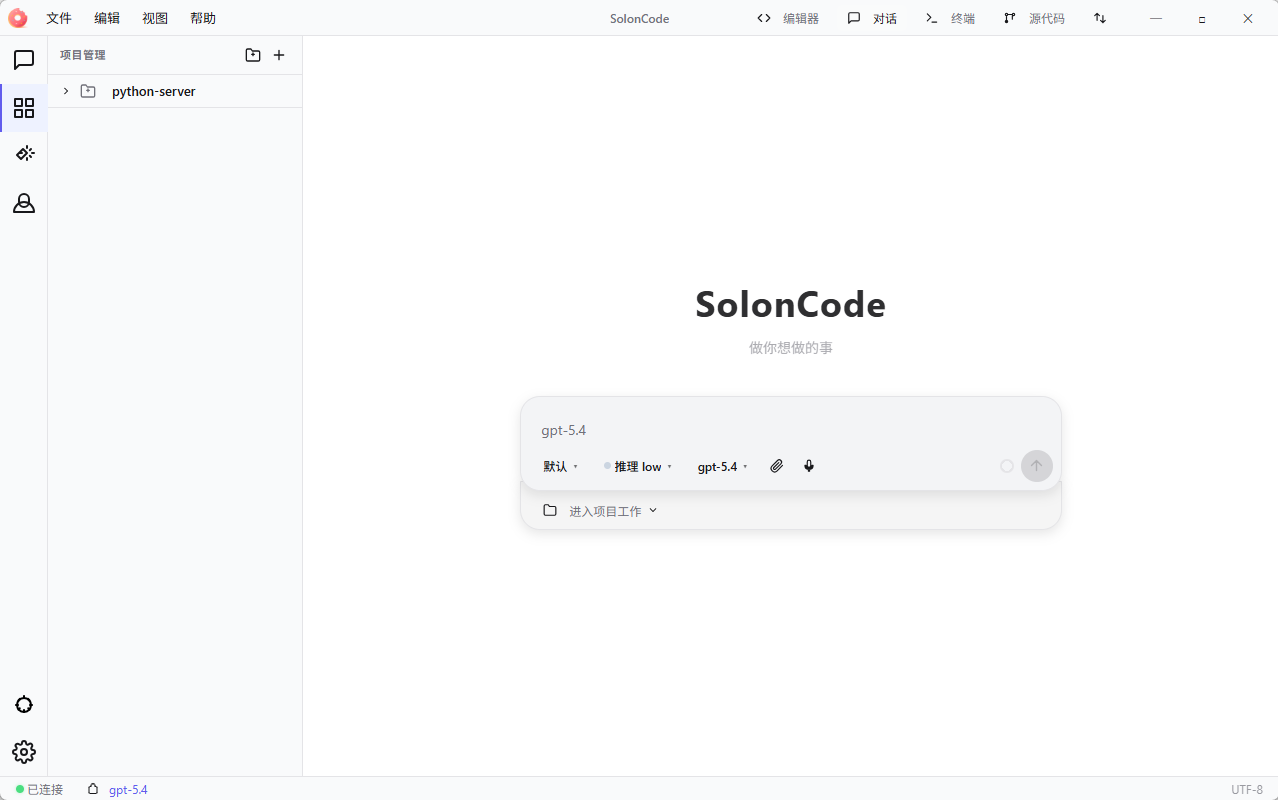Expand the python-server tree node
The image size is (1278, 800).
(66, 91)
